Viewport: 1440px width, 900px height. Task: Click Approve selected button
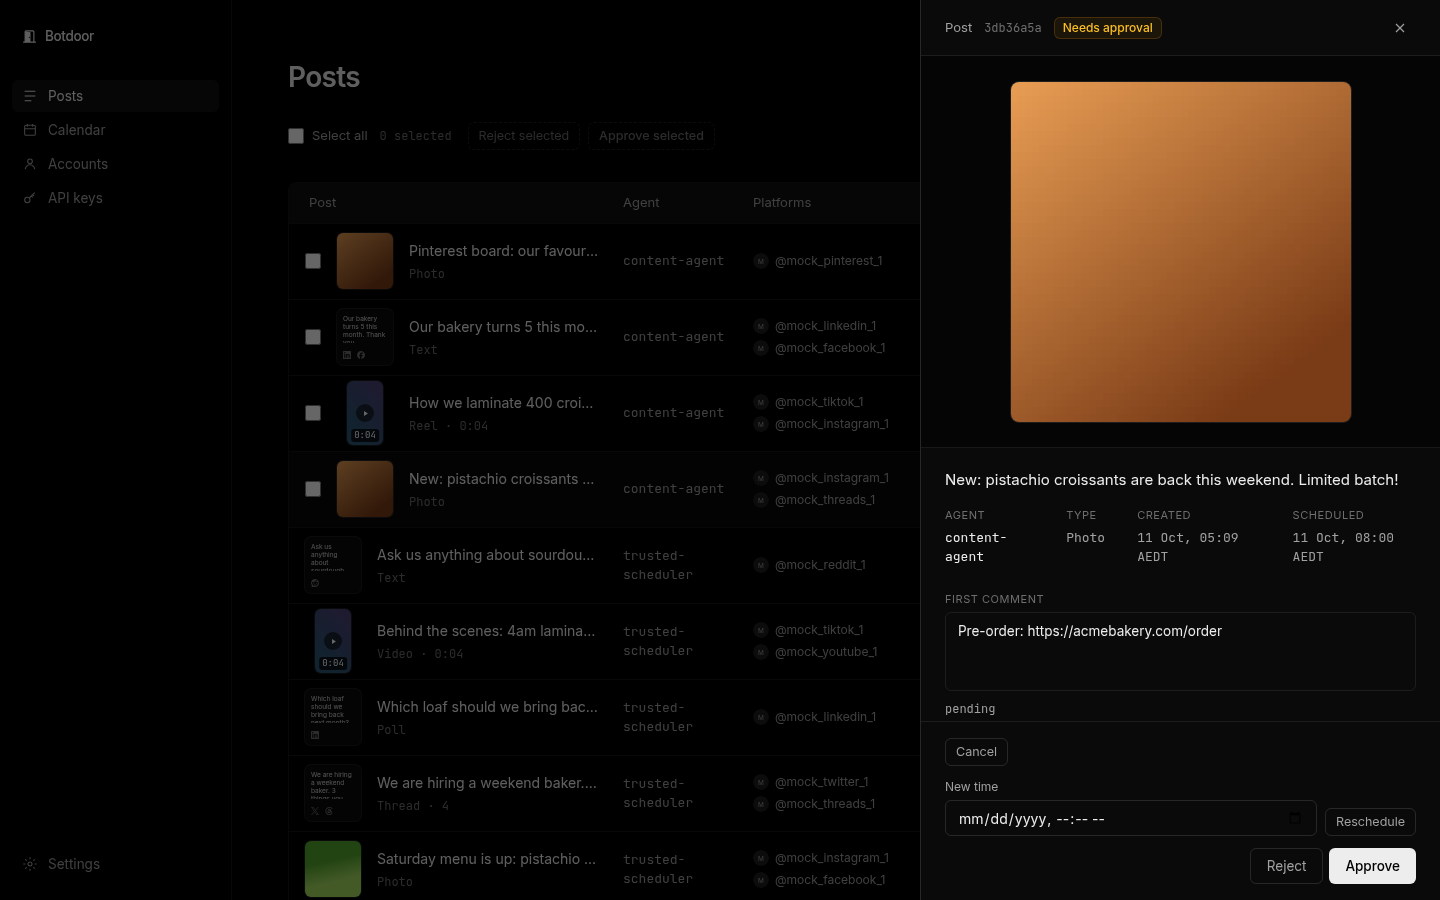(x=651, y=136)
